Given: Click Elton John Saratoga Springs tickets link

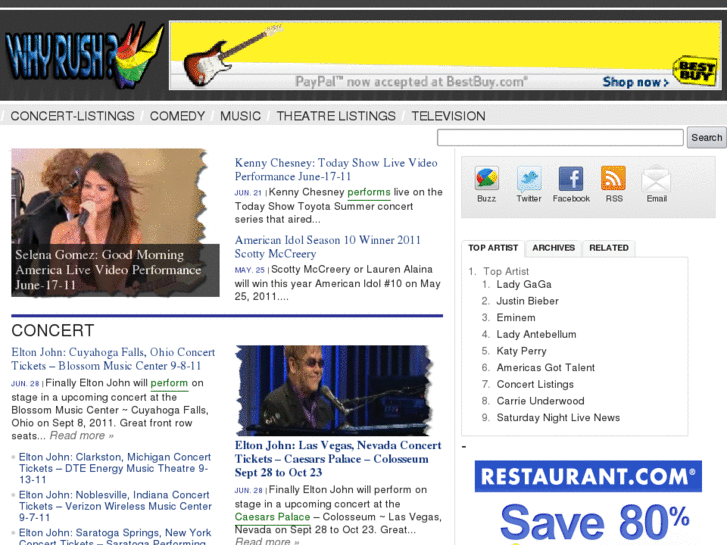Looking at the screenshot, I should 115,536.
